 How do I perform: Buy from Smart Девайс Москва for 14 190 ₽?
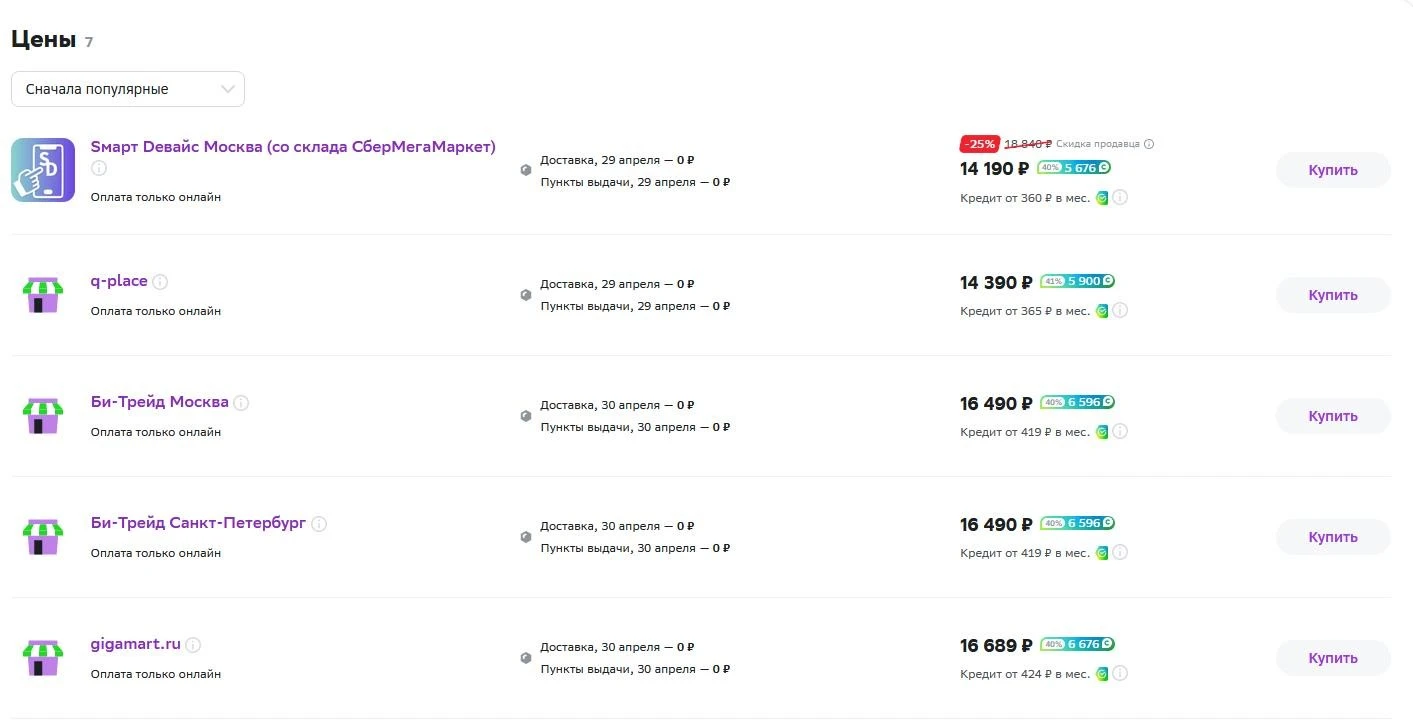[x=1333, y=170]
